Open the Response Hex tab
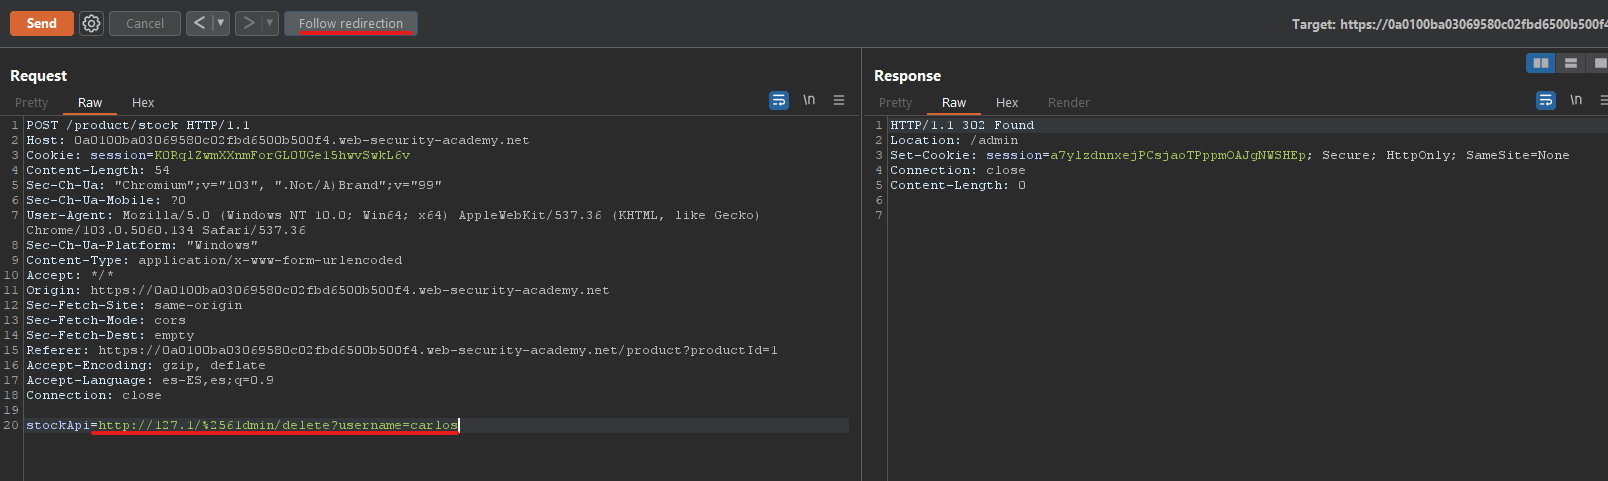Screen dimensions: 1608x481 pos(1007,102)
